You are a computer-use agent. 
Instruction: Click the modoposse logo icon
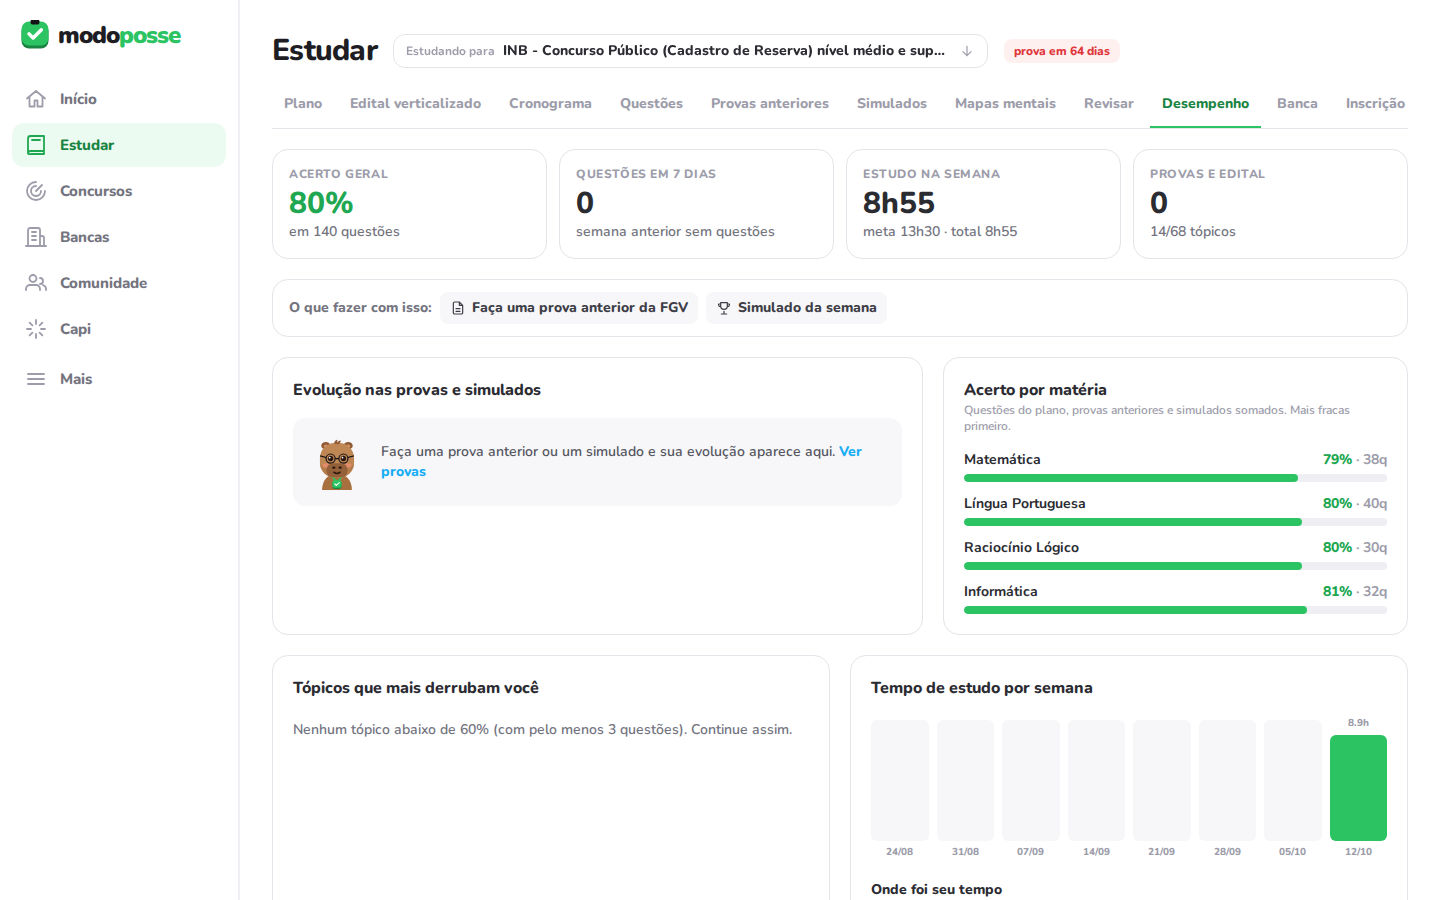click(35, 35)
